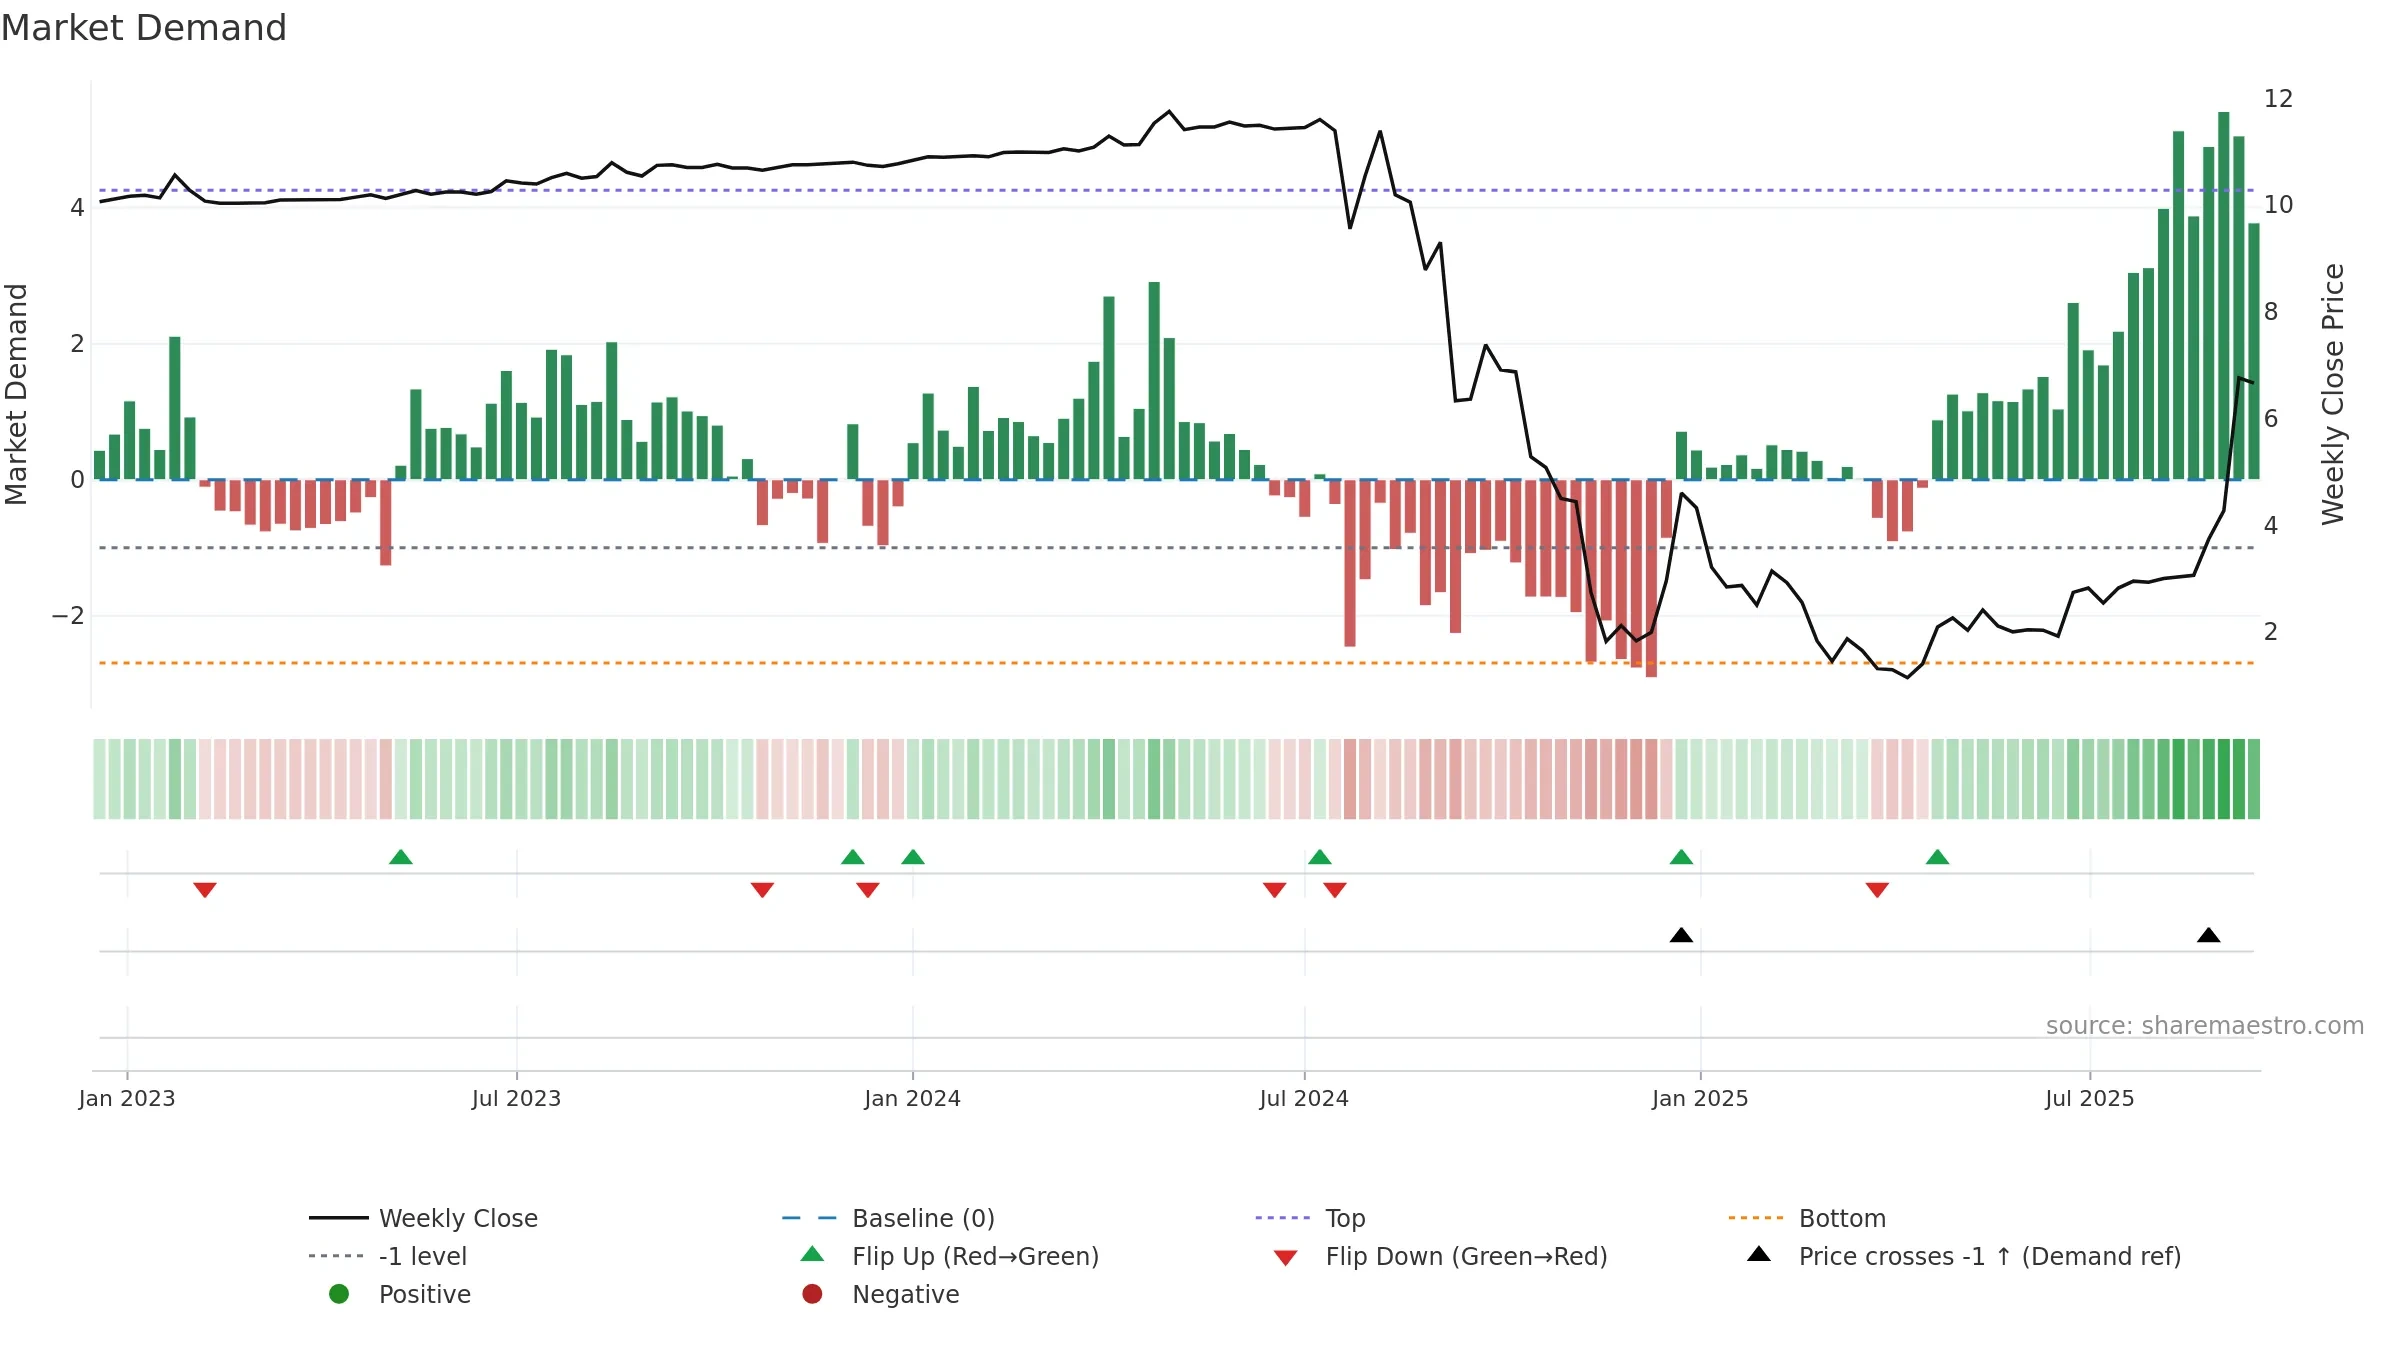2400x1350 pixels.
Task: Select the black price-cross marker before Jan 2025
Action: click(x=1682, y=935)
